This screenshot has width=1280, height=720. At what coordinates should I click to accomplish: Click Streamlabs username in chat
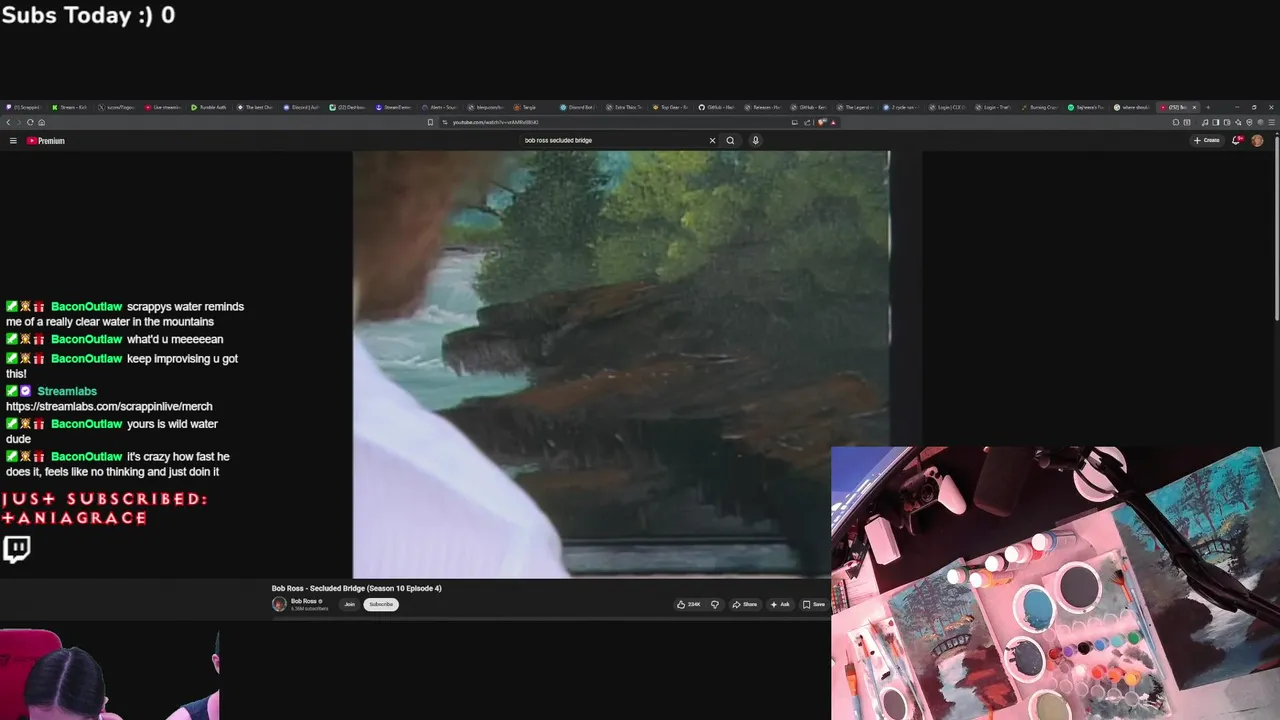tap(67, 391)
